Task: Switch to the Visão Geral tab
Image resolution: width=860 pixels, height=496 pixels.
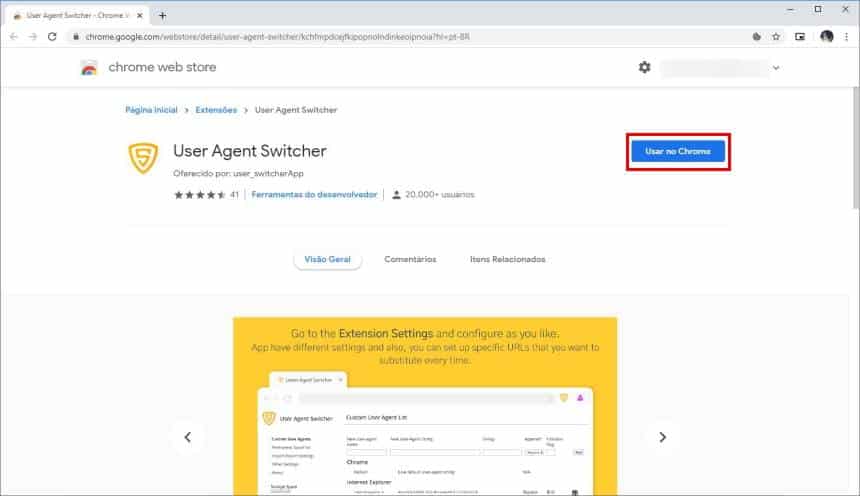Action: [x=327, y=259]
